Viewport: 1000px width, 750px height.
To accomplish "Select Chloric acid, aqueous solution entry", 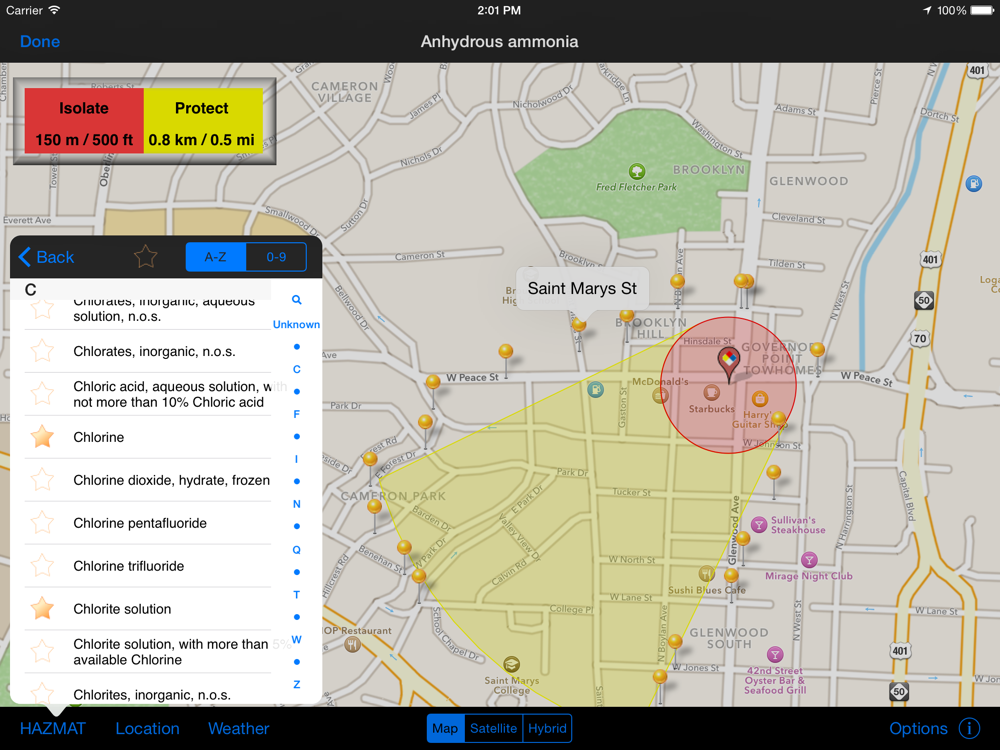I will point(148,394).
